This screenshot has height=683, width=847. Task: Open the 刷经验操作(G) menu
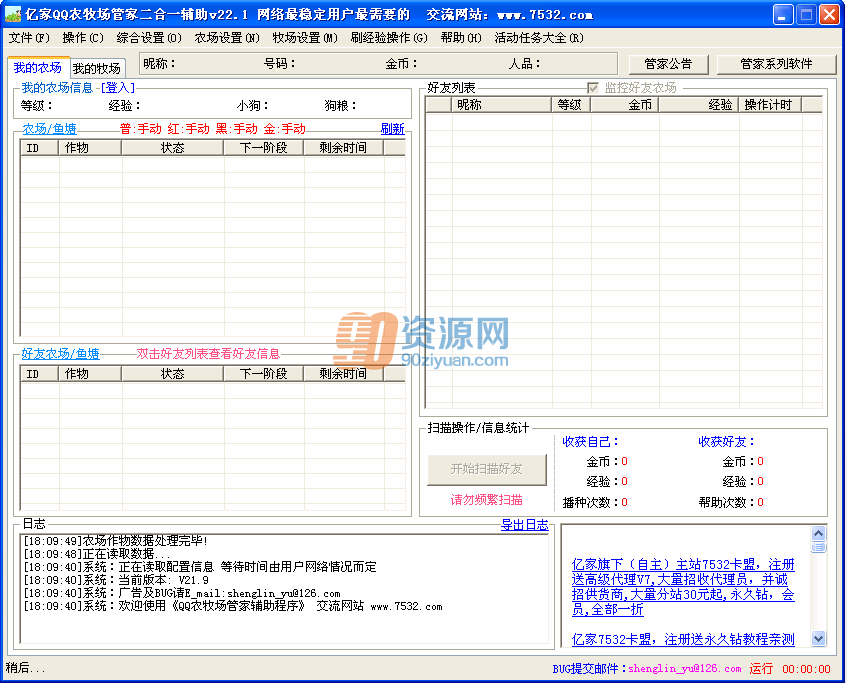389,38
